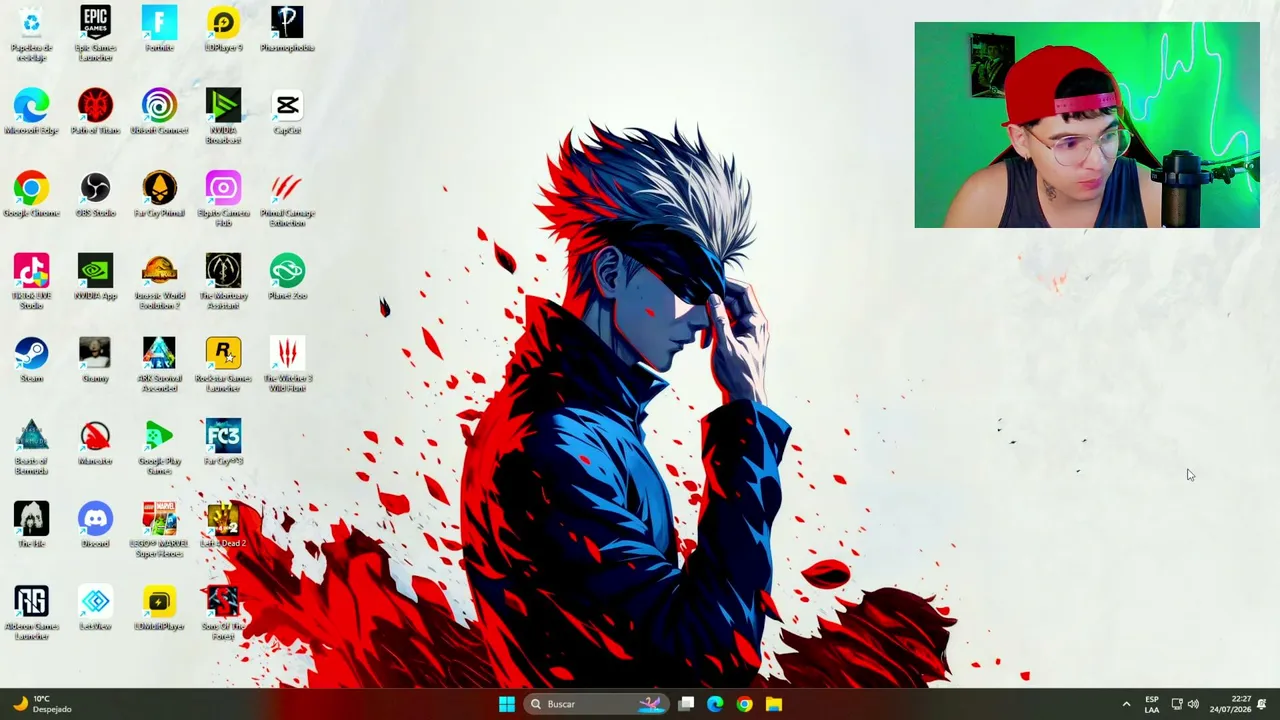Select the Papelera de reciclaje desktop icon
The image size is (1280, 720).
(31, 33)
